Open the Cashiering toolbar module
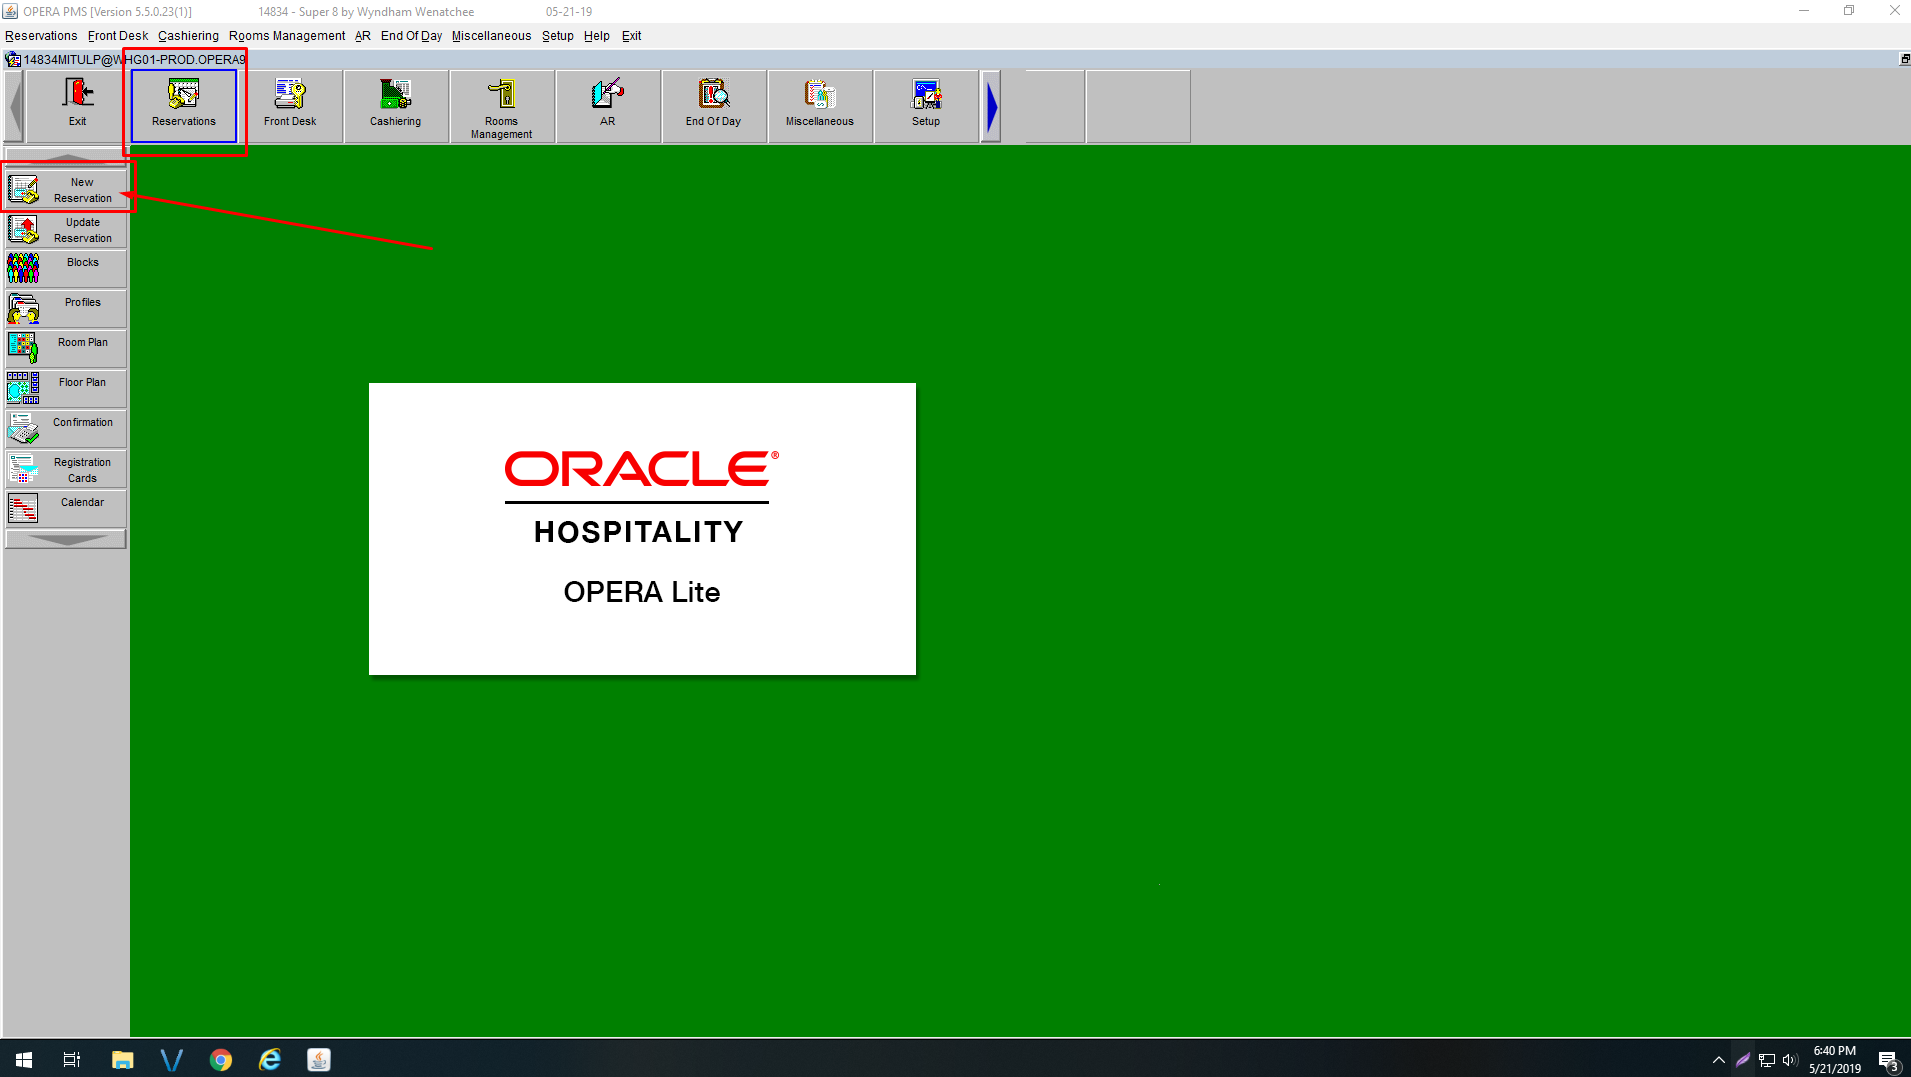 point(396,105)
